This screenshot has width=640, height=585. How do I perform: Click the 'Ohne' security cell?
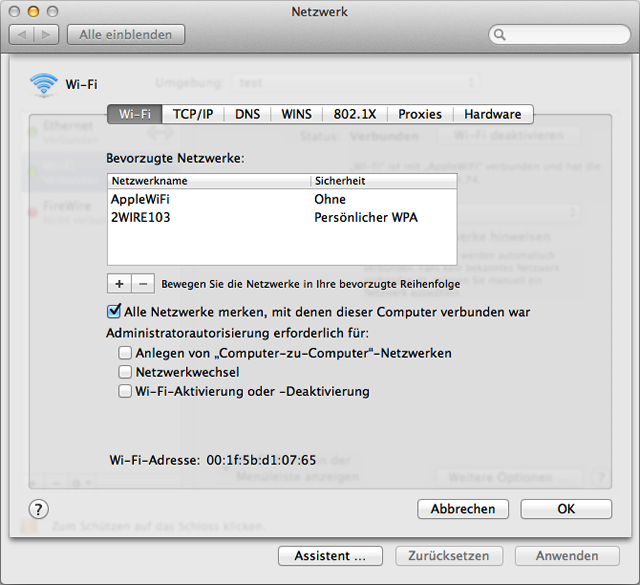(x=330, y=199)
